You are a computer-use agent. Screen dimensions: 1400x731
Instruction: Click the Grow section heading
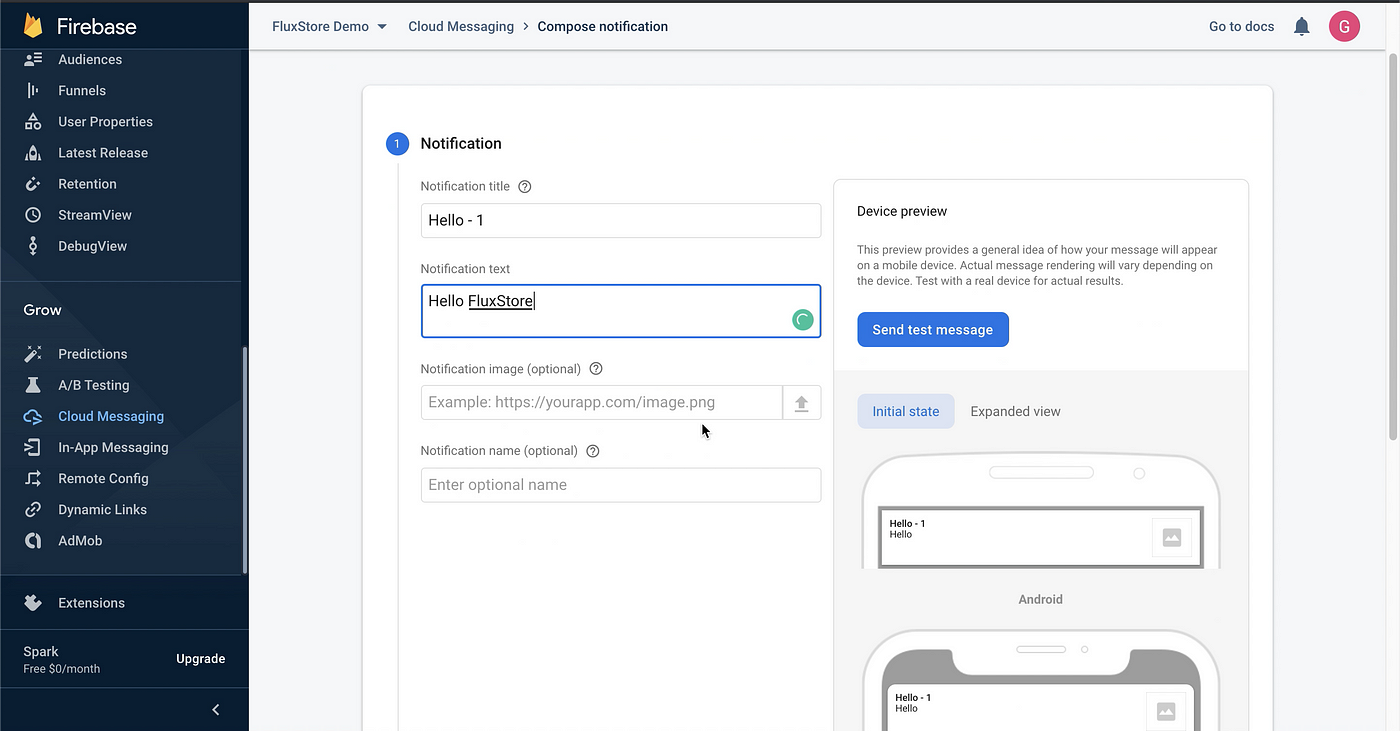tap(42, 310)
